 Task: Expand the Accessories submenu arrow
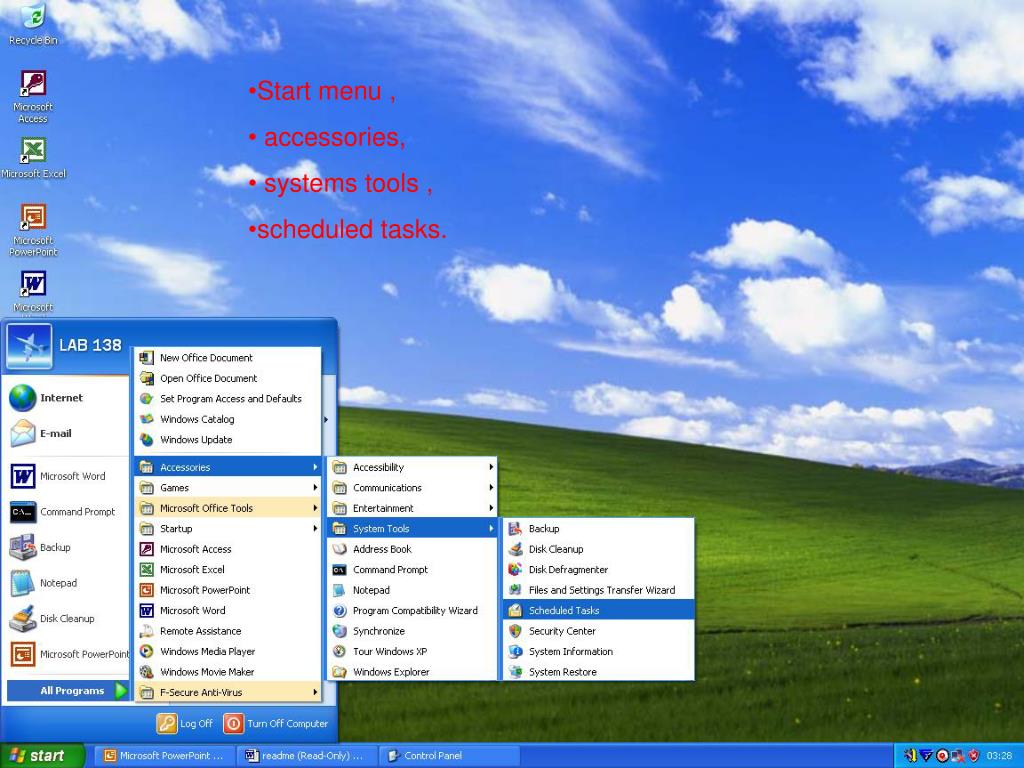315,467
